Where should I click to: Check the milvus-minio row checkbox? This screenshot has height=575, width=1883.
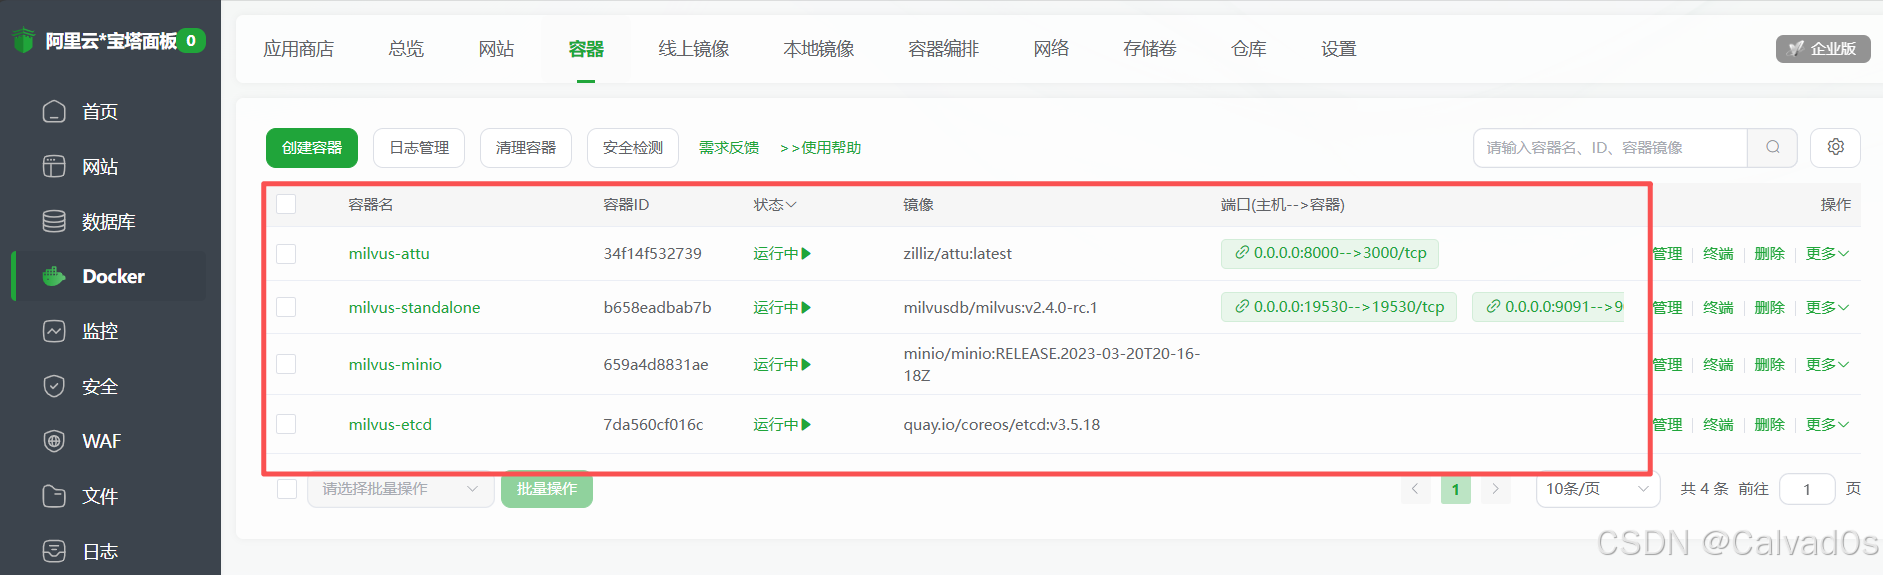click(x=286, y=364)
